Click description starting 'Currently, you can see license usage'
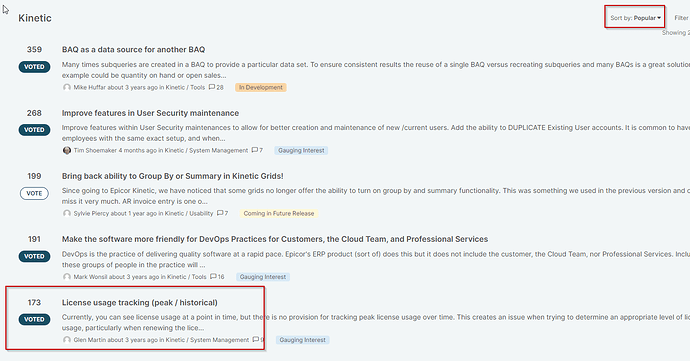The height and width of the screenshot is (361, 690). click(376, 322)
